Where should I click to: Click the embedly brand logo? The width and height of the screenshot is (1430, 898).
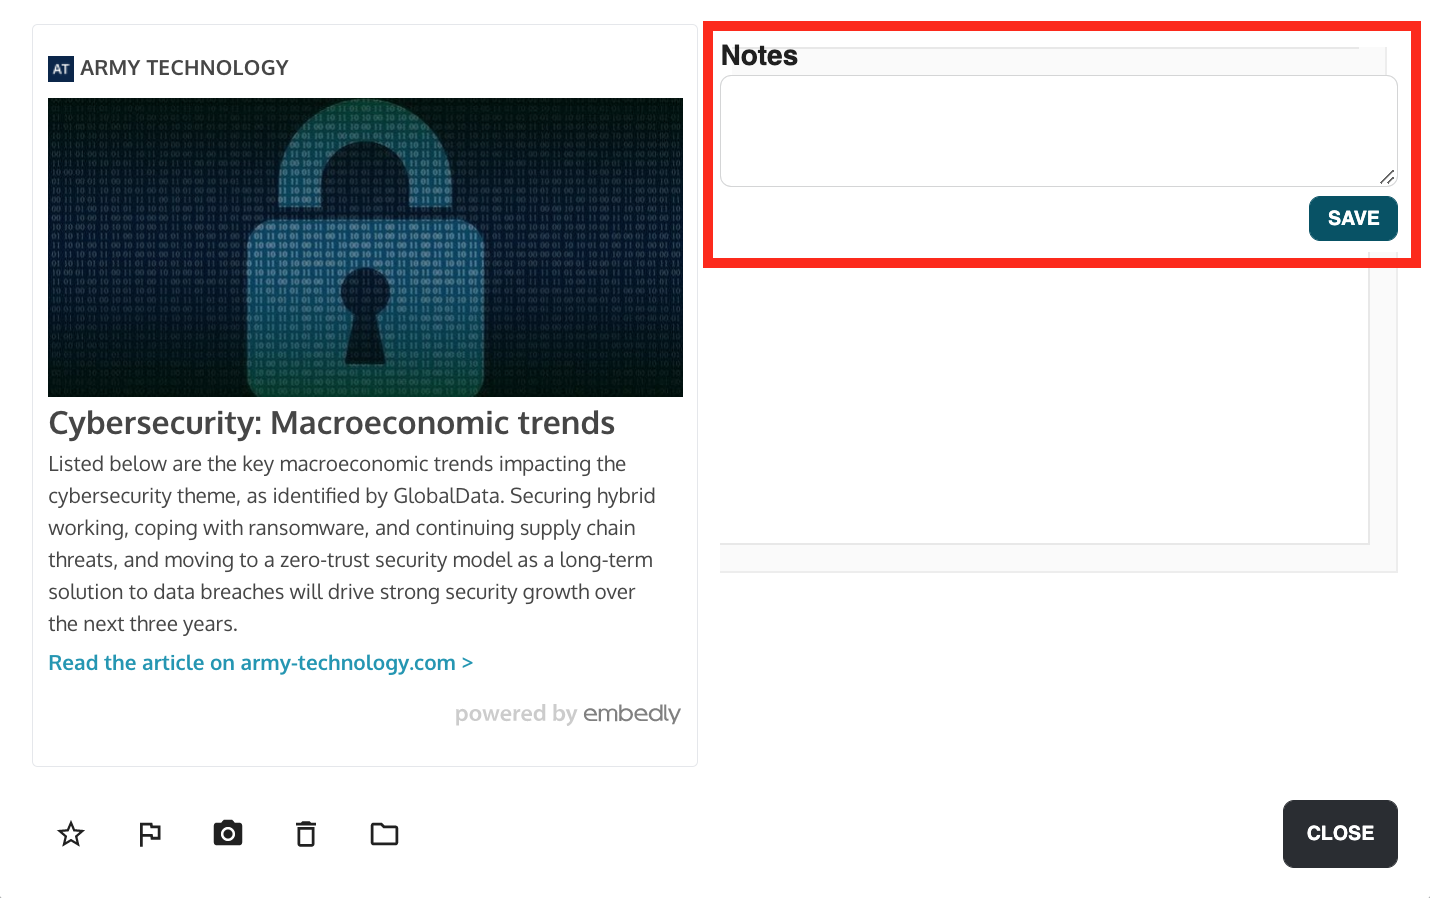click(632, 714)
